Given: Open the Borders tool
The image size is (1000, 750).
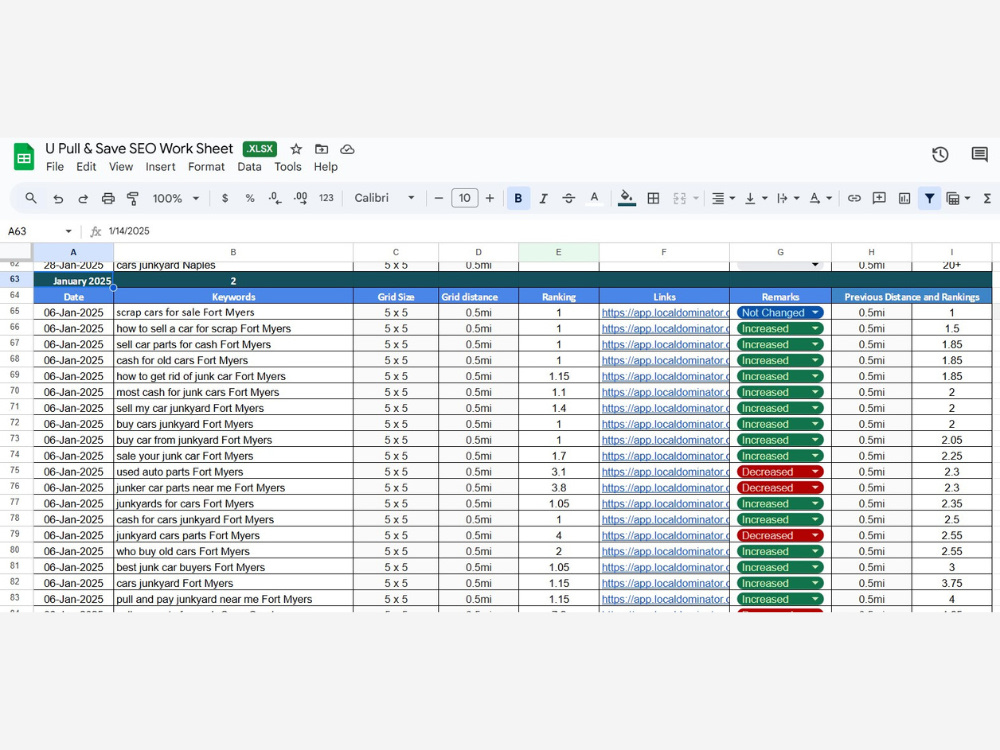Looking at the screenshot, I should click(x=653, y=198).
